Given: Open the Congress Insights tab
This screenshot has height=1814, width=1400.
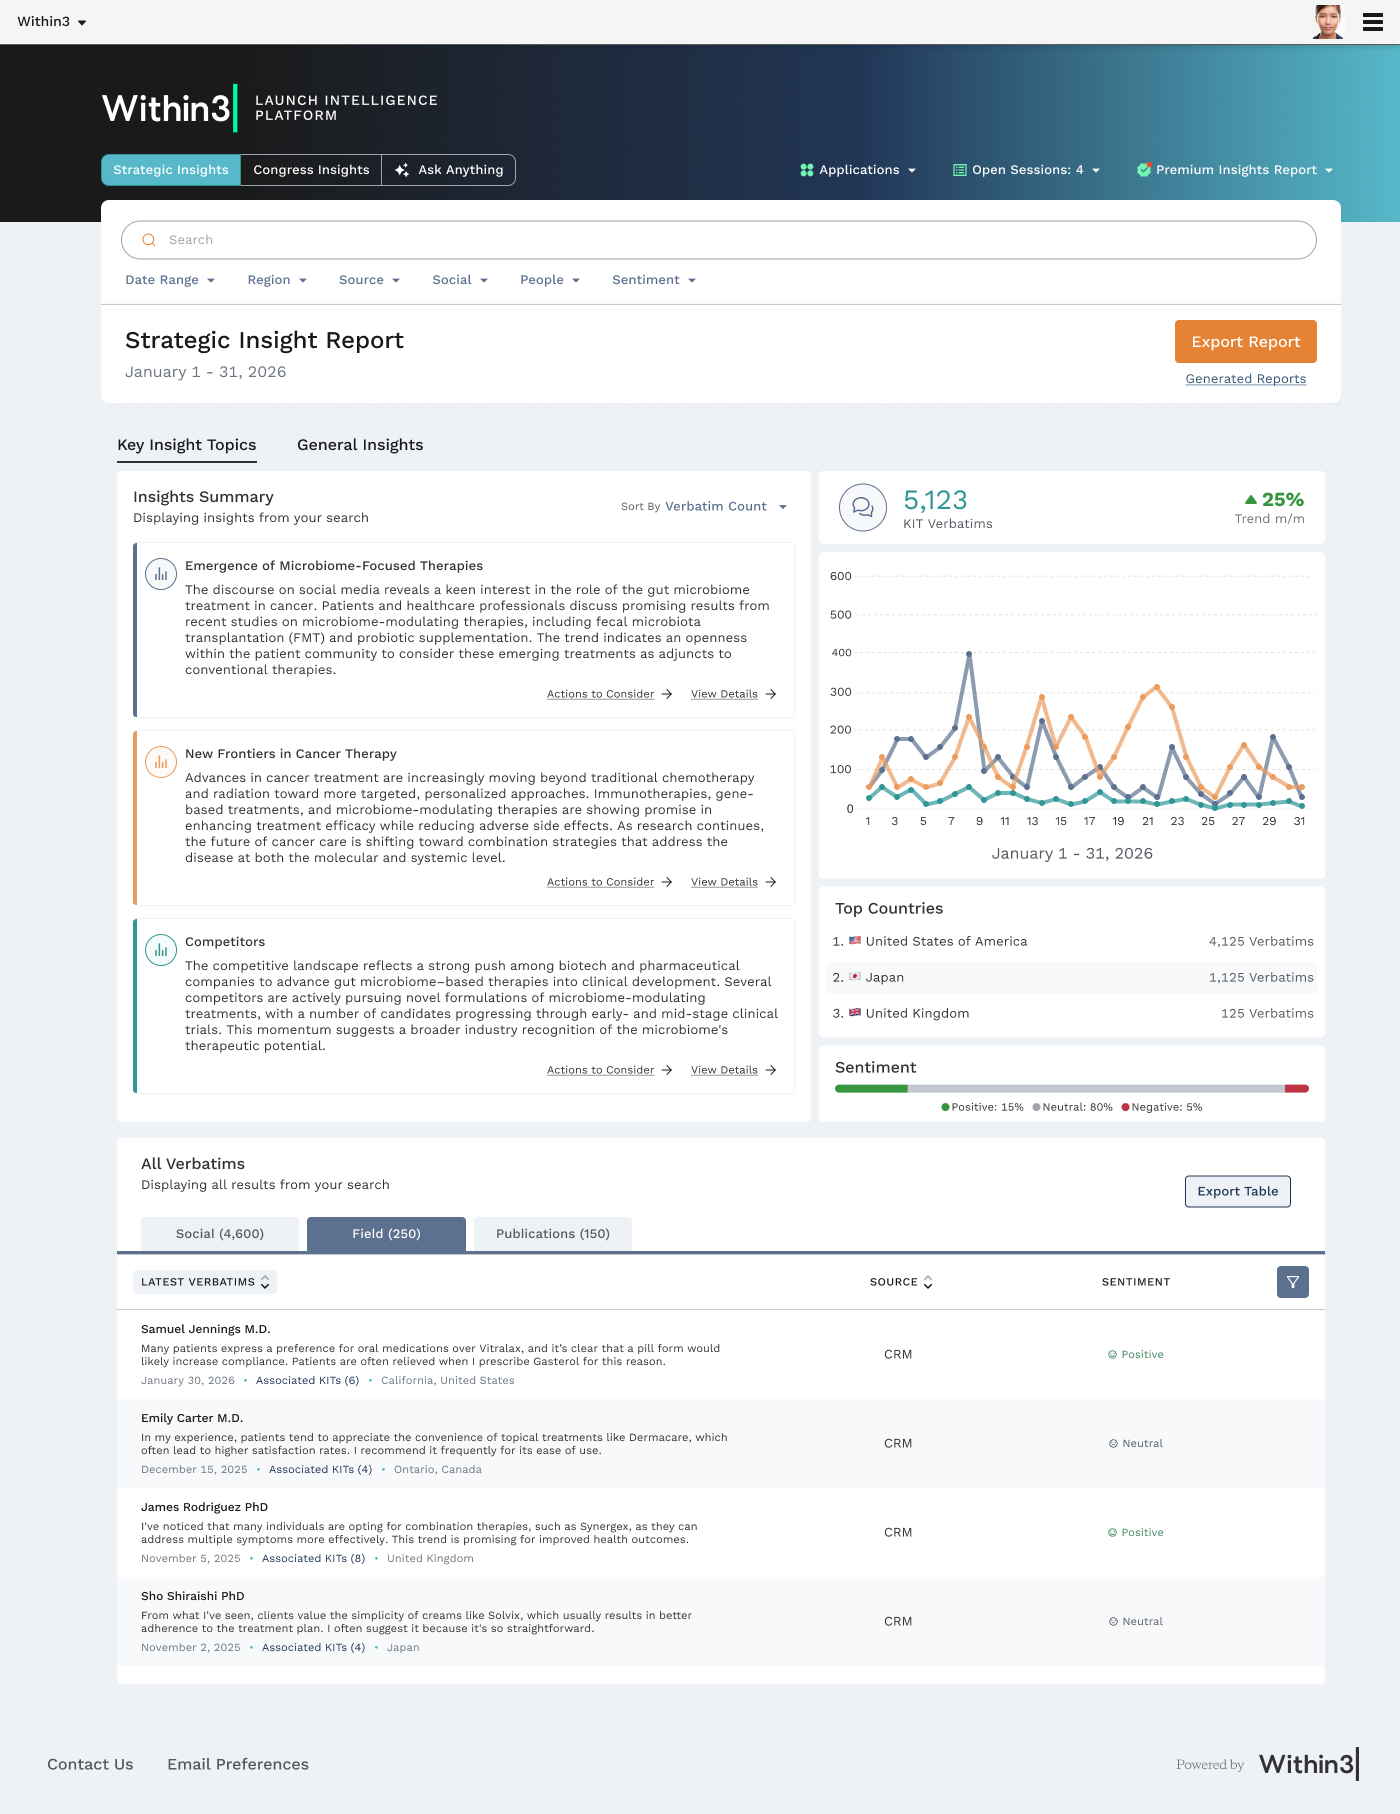Looking at the screenshot, I should point(311,170).
